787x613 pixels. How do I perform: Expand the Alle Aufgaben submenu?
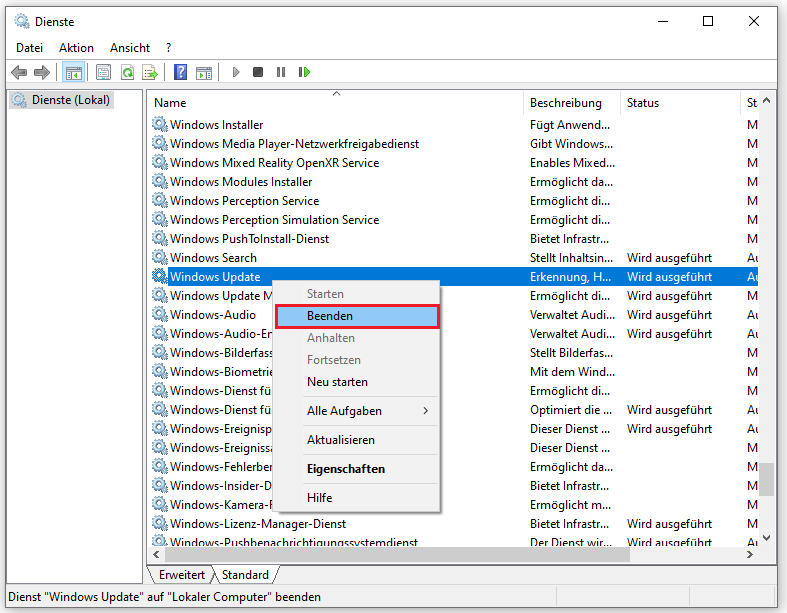click(x=357, y=411)
